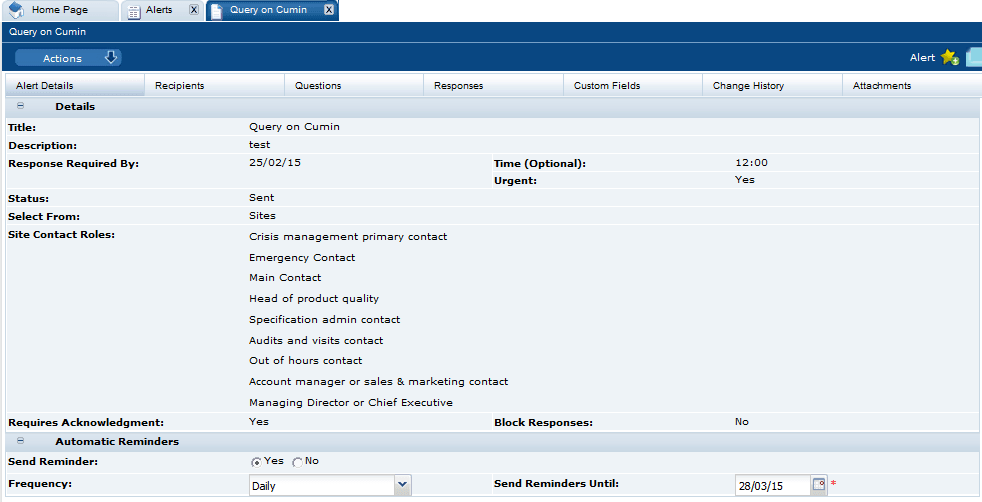Click 'Crisis management primary contact' role
This screenshot has height=502, width=982.
pos(348,237)
